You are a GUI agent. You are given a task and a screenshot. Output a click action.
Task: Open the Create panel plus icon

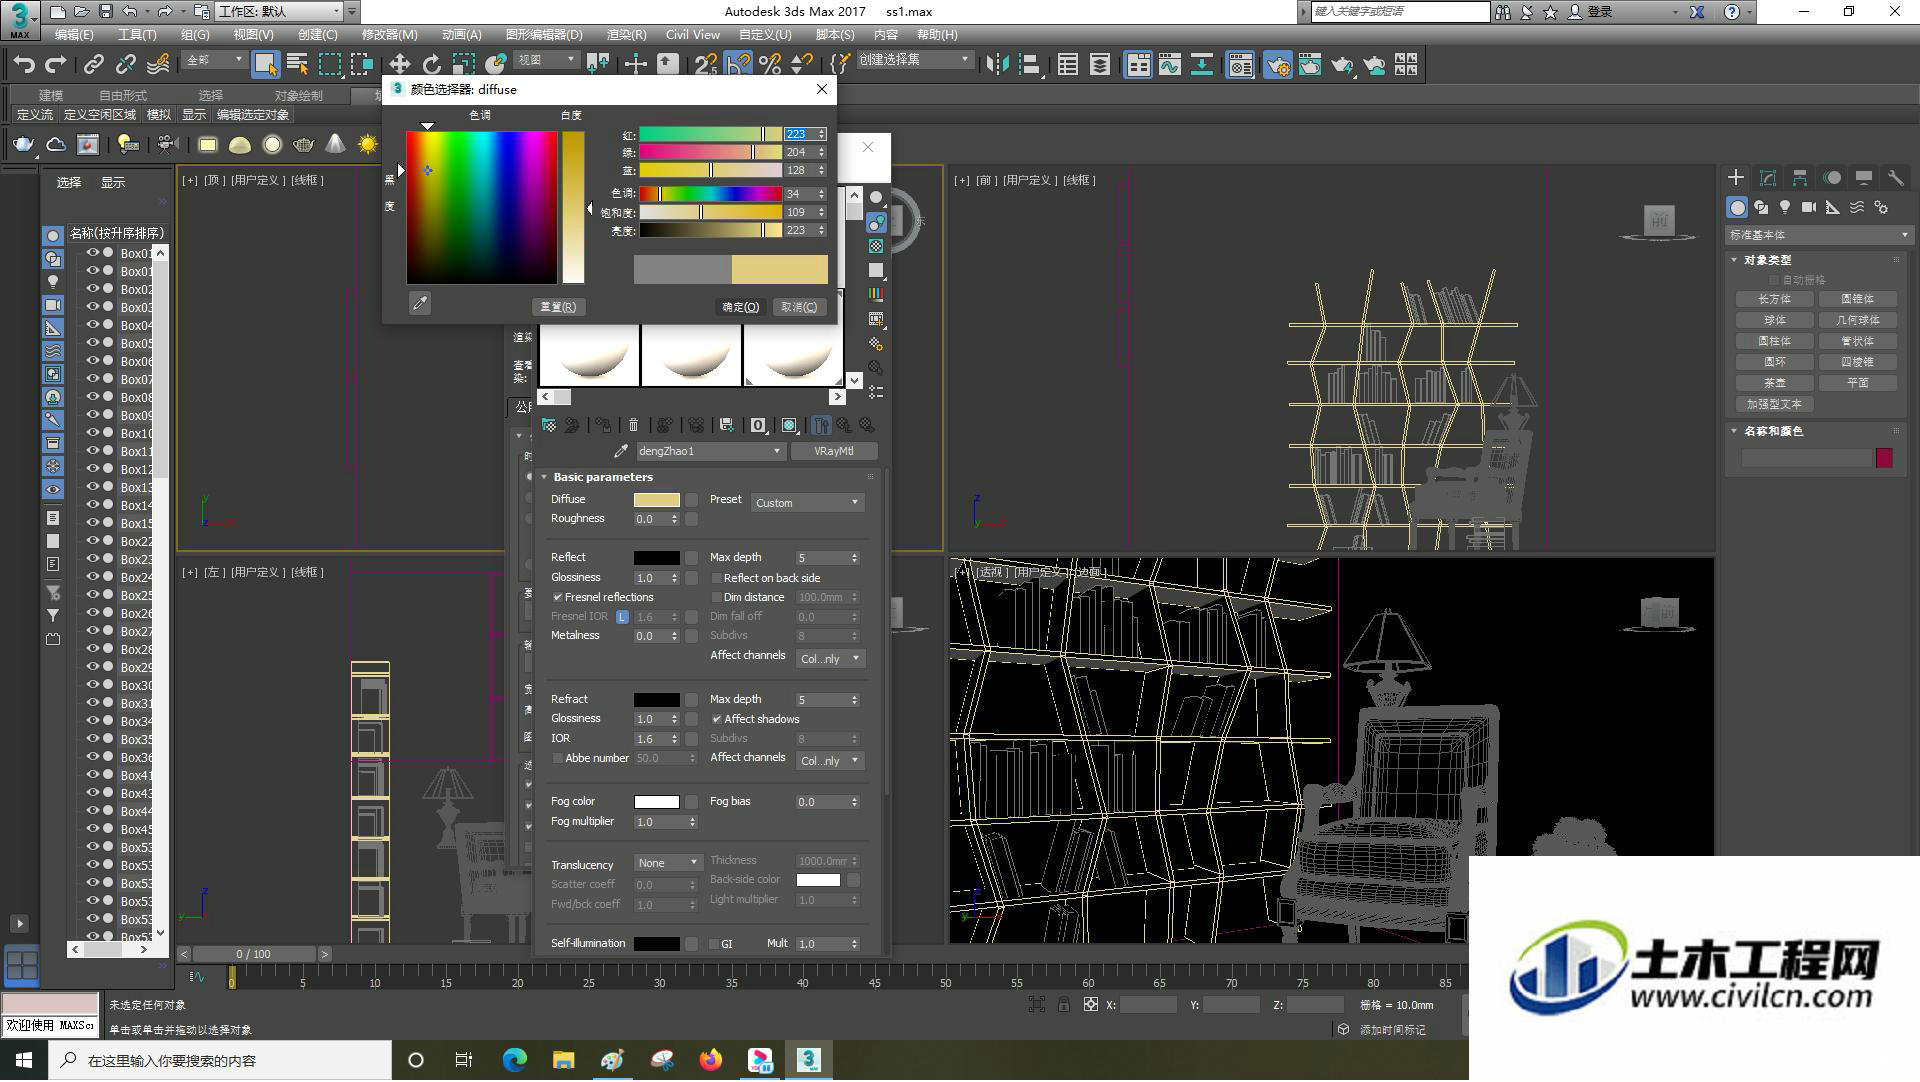tap(1736, 177)
